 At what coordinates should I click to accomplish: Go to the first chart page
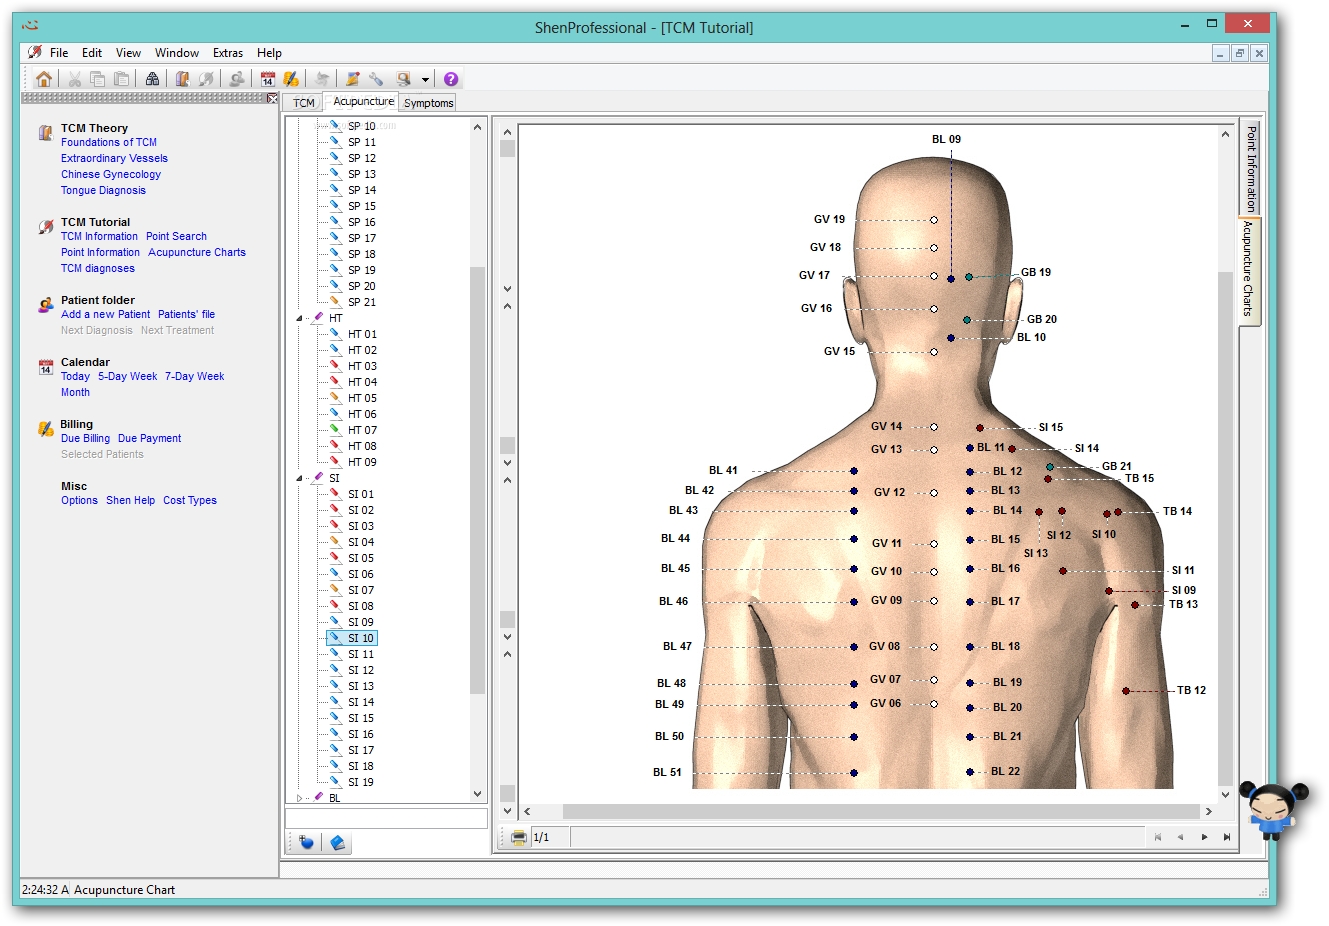tap(1158, 837)
